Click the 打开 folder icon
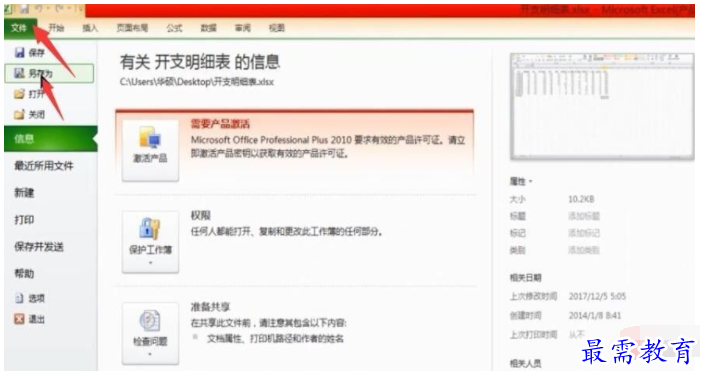Viewport: 703px width, 383px height. click(x=19, y=94)
